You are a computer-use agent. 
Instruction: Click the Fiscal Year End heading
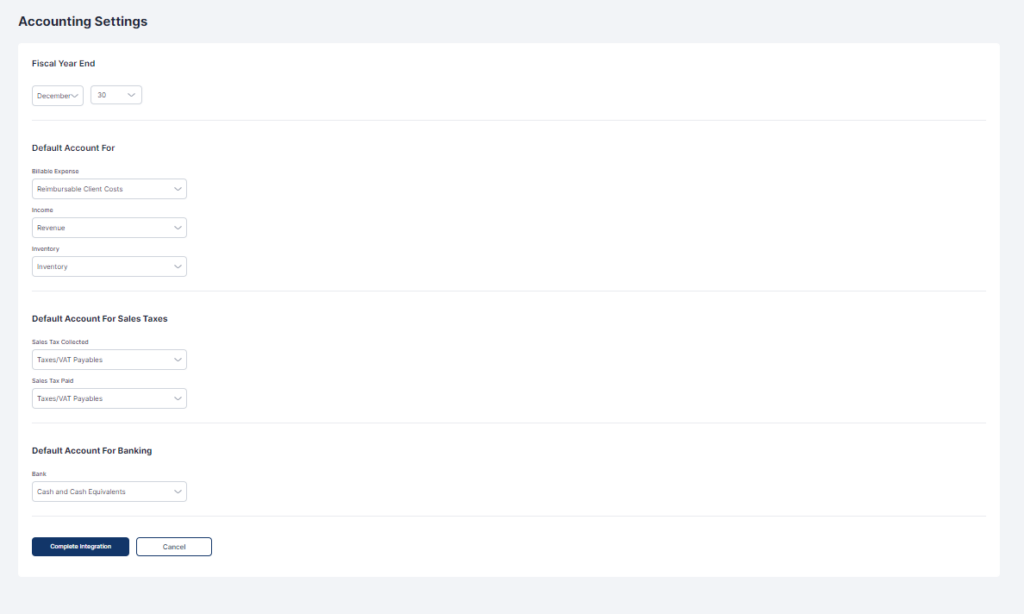click(x=63, y=63)
